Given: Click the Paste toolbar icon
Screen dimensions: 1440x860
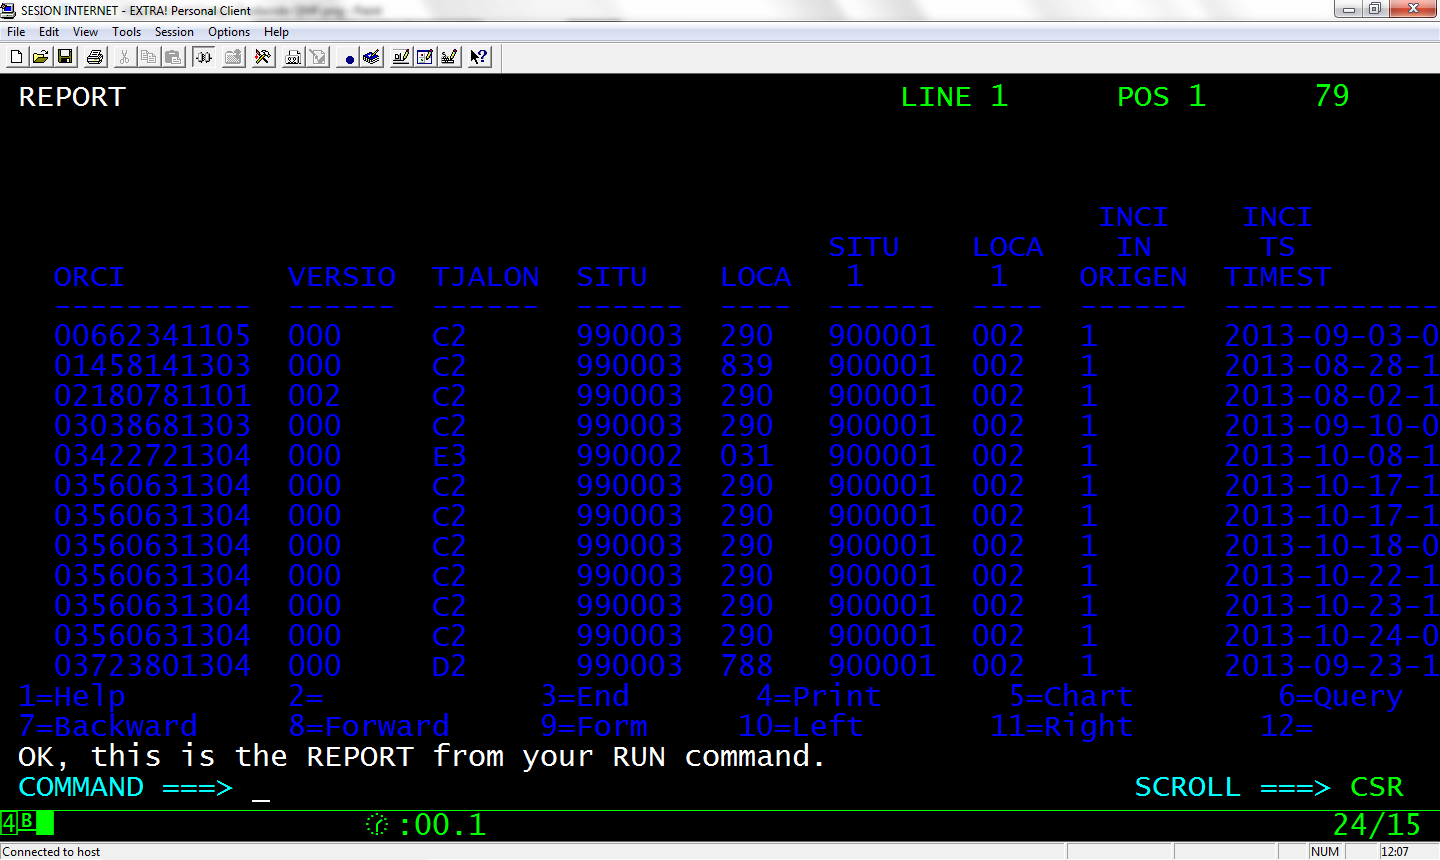Looking at the screenshot, I should click(171, 57).
